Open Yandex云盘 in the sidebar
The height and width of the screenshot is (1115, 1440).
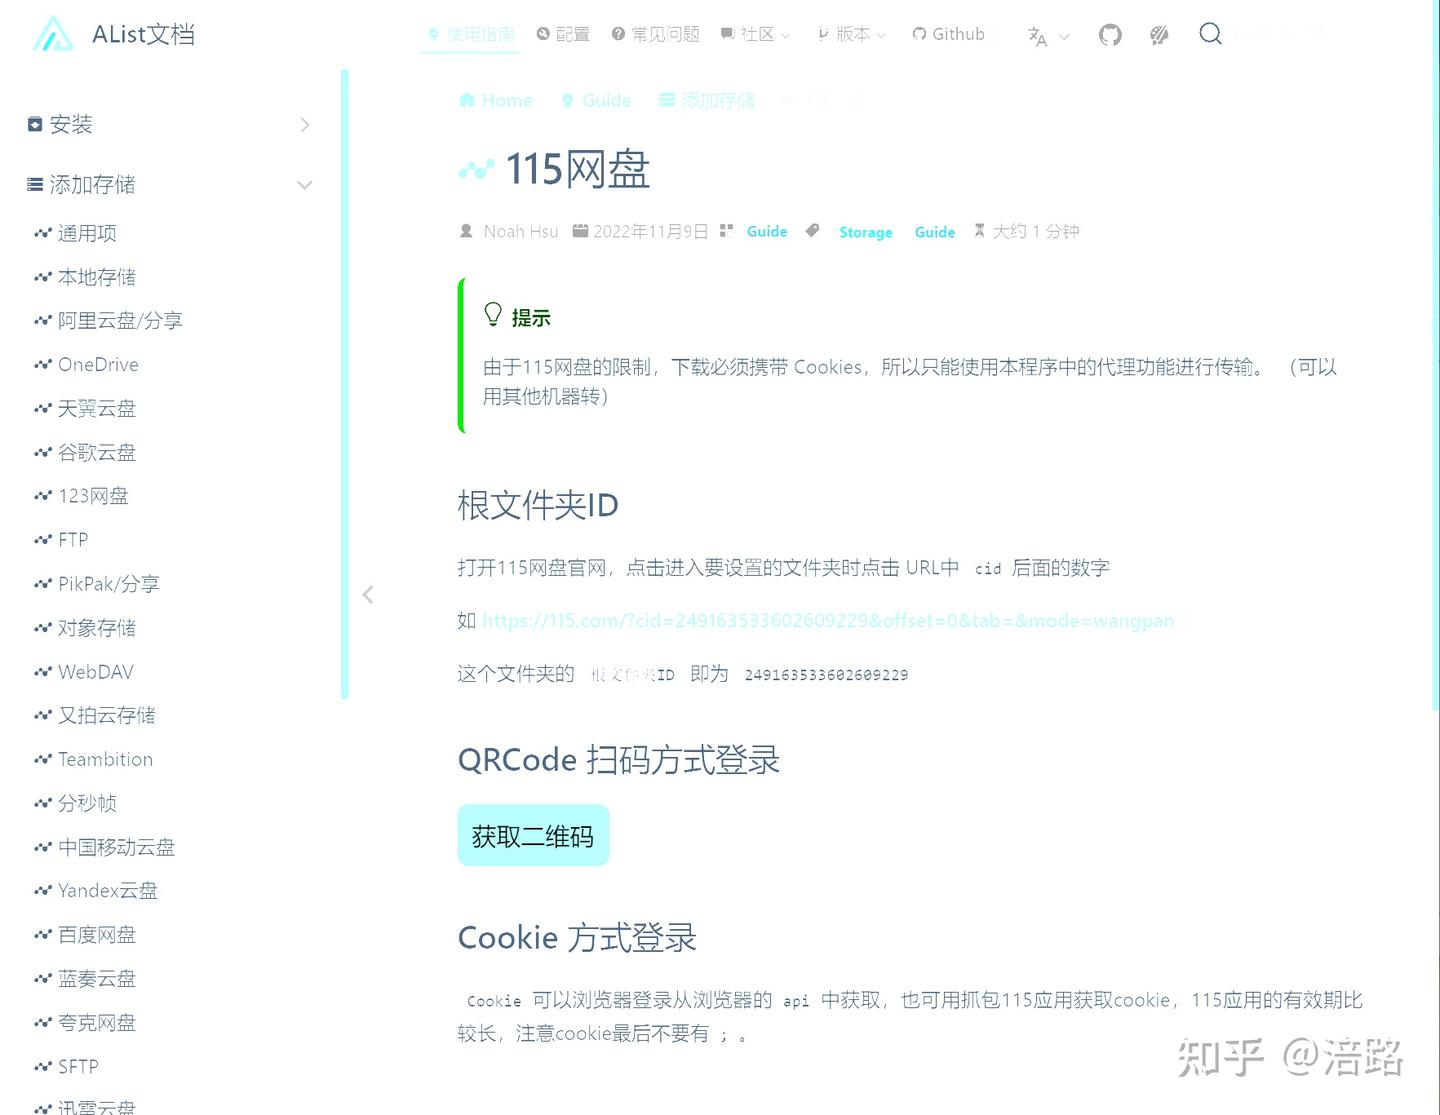coord(96,891)
